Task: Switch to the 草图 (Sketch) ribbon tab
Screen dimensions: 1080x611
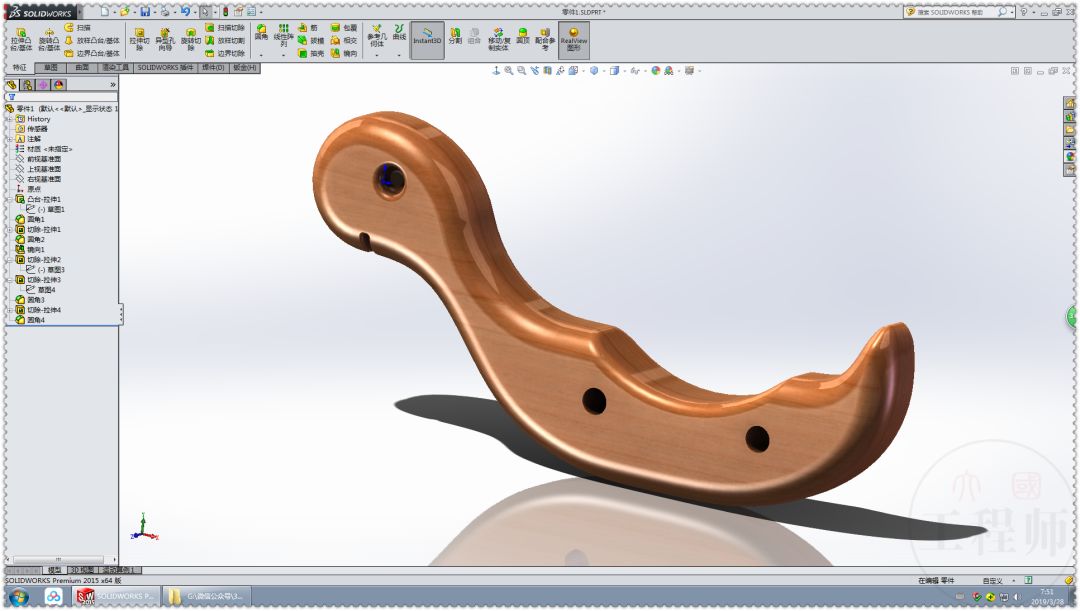Action: pos(50,68)
